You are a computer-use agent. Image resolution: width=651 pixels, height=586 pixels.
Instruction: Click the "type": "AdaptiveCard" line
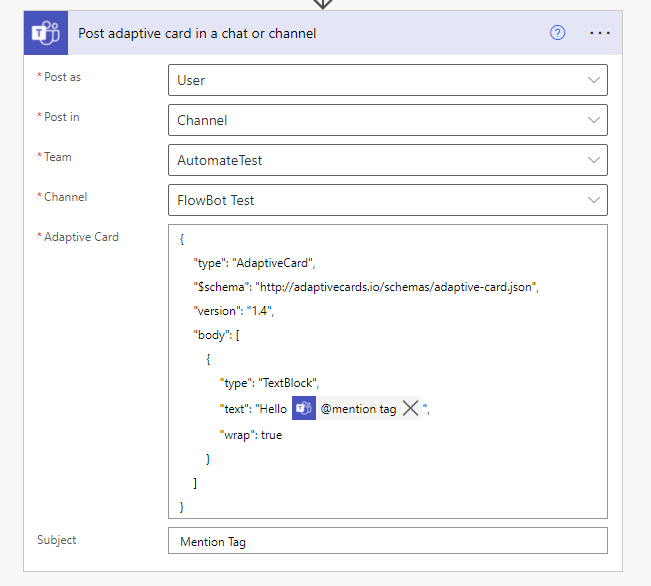254,263
